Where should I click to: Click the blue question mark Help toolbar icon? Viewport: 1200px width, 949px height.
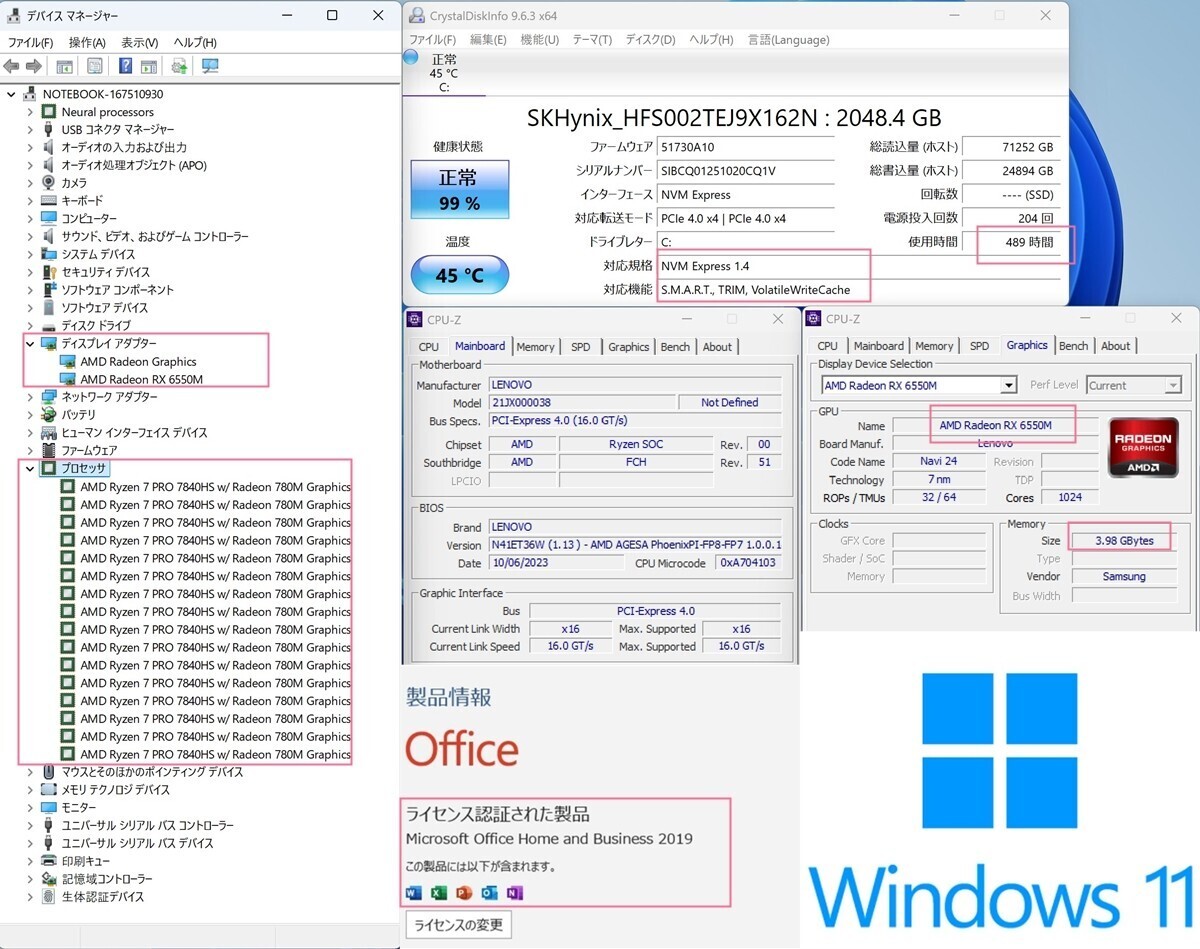[126, 66]
